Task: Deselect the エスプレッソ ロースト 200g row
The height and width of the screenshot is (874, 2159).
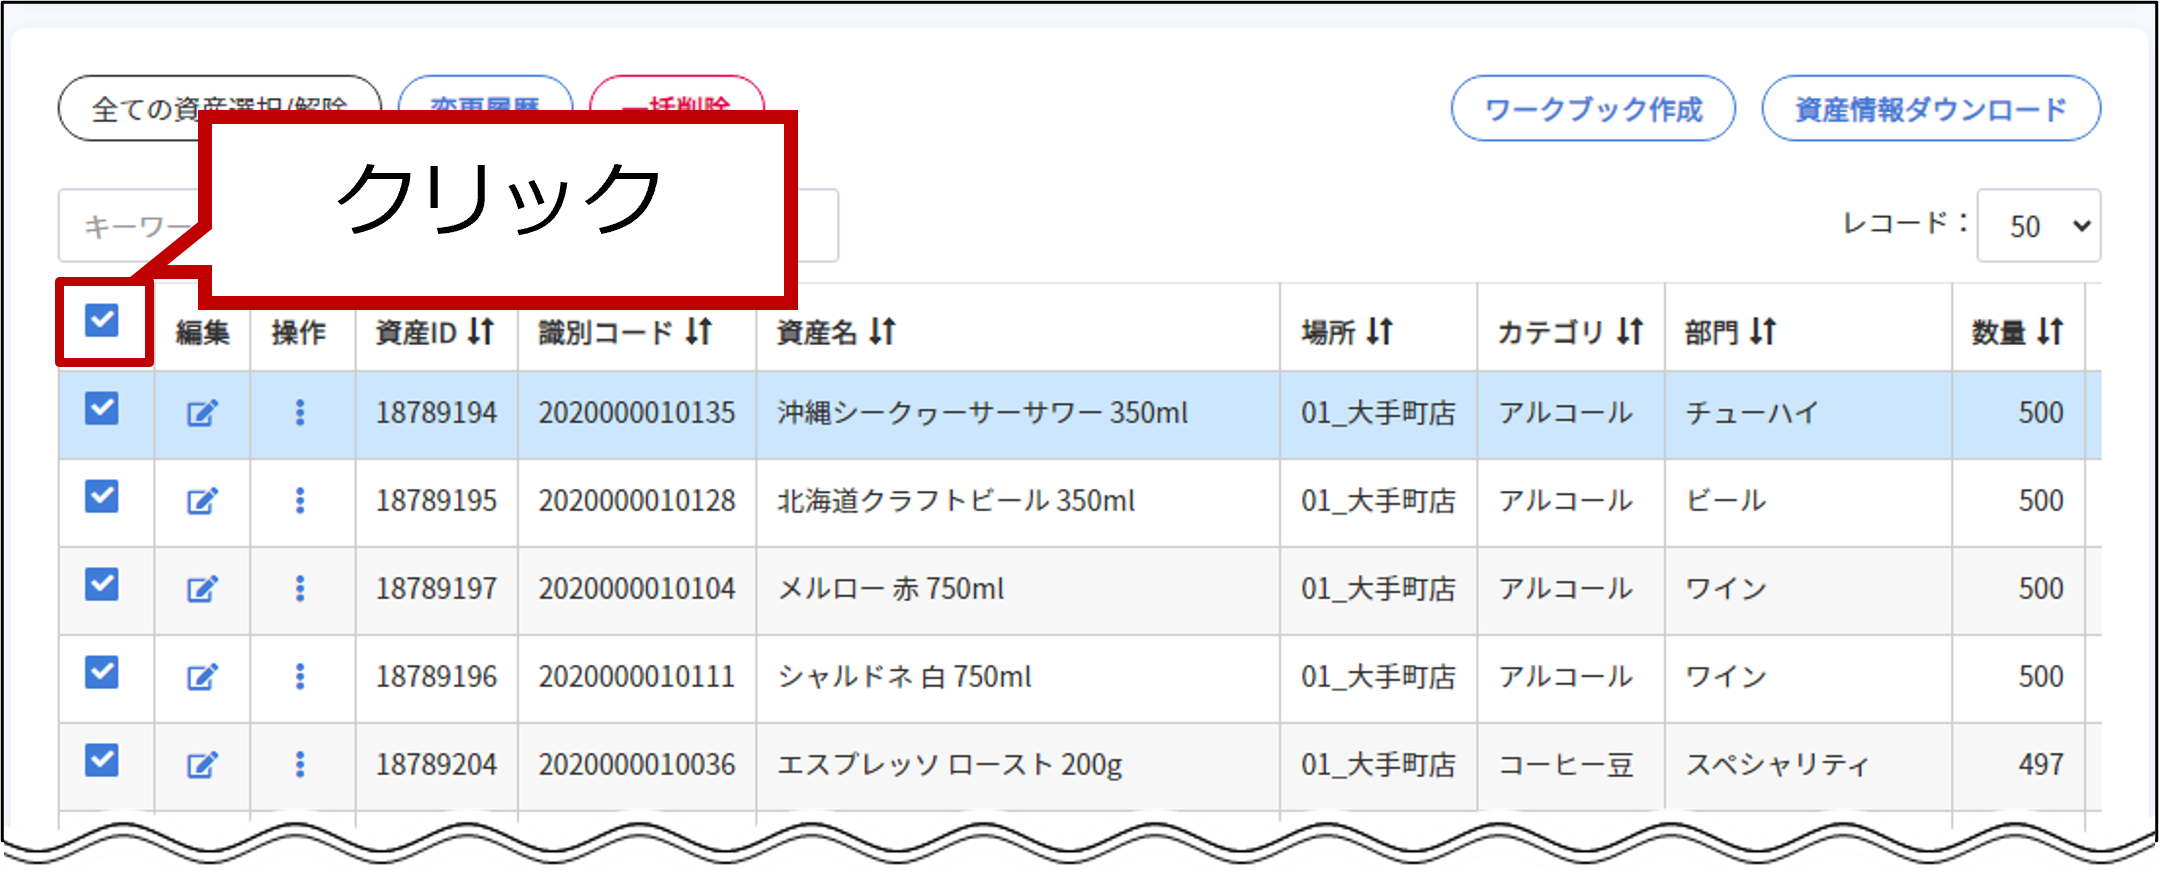Action: coord(102,760)
